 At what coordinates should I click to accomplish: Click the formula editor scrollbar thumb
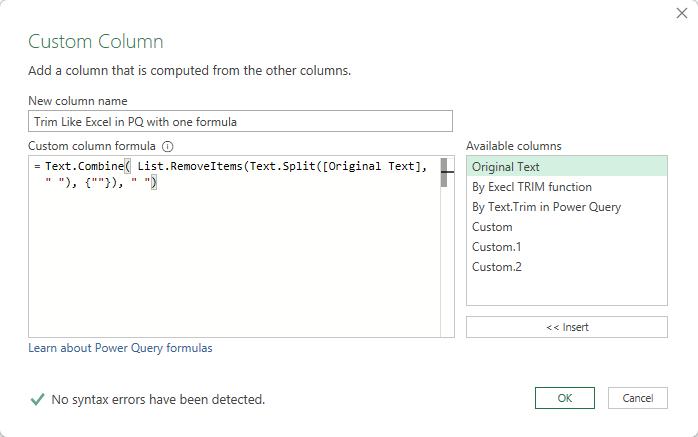443,173
